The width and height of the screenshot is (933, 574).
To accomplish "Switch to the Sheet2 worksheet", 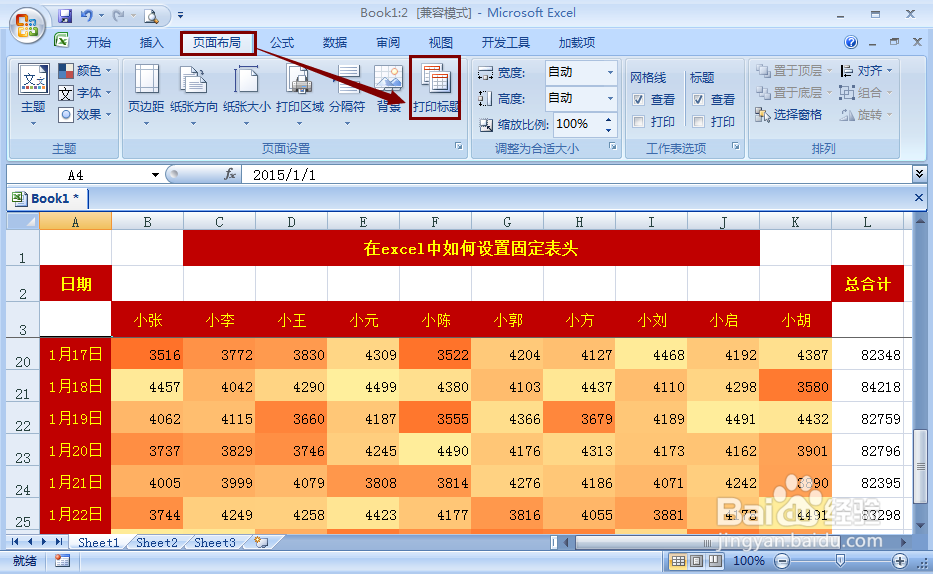I will click(156, 542).
